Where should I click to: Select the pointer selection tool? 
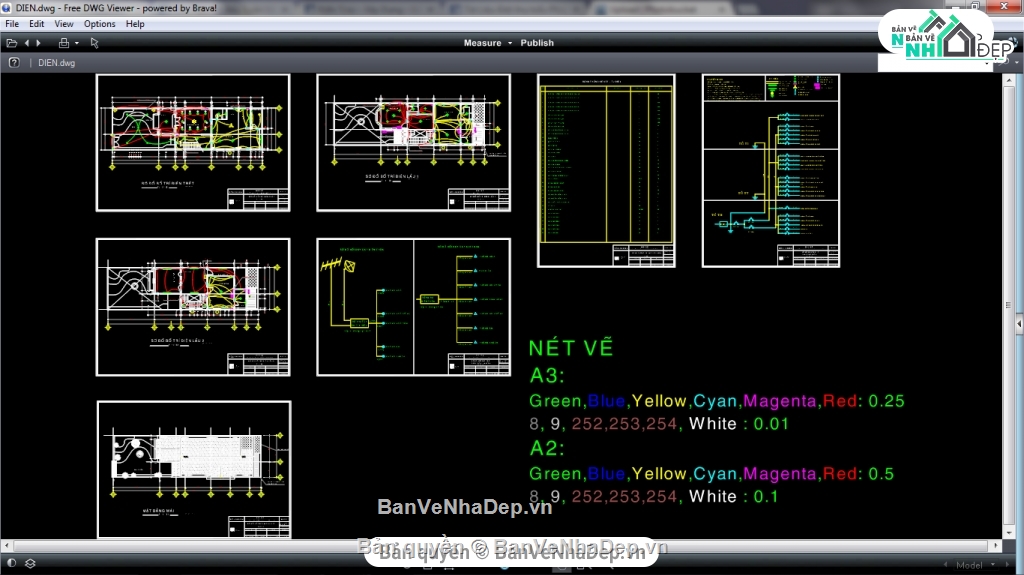pyautogui.click(x=94, y=43)
